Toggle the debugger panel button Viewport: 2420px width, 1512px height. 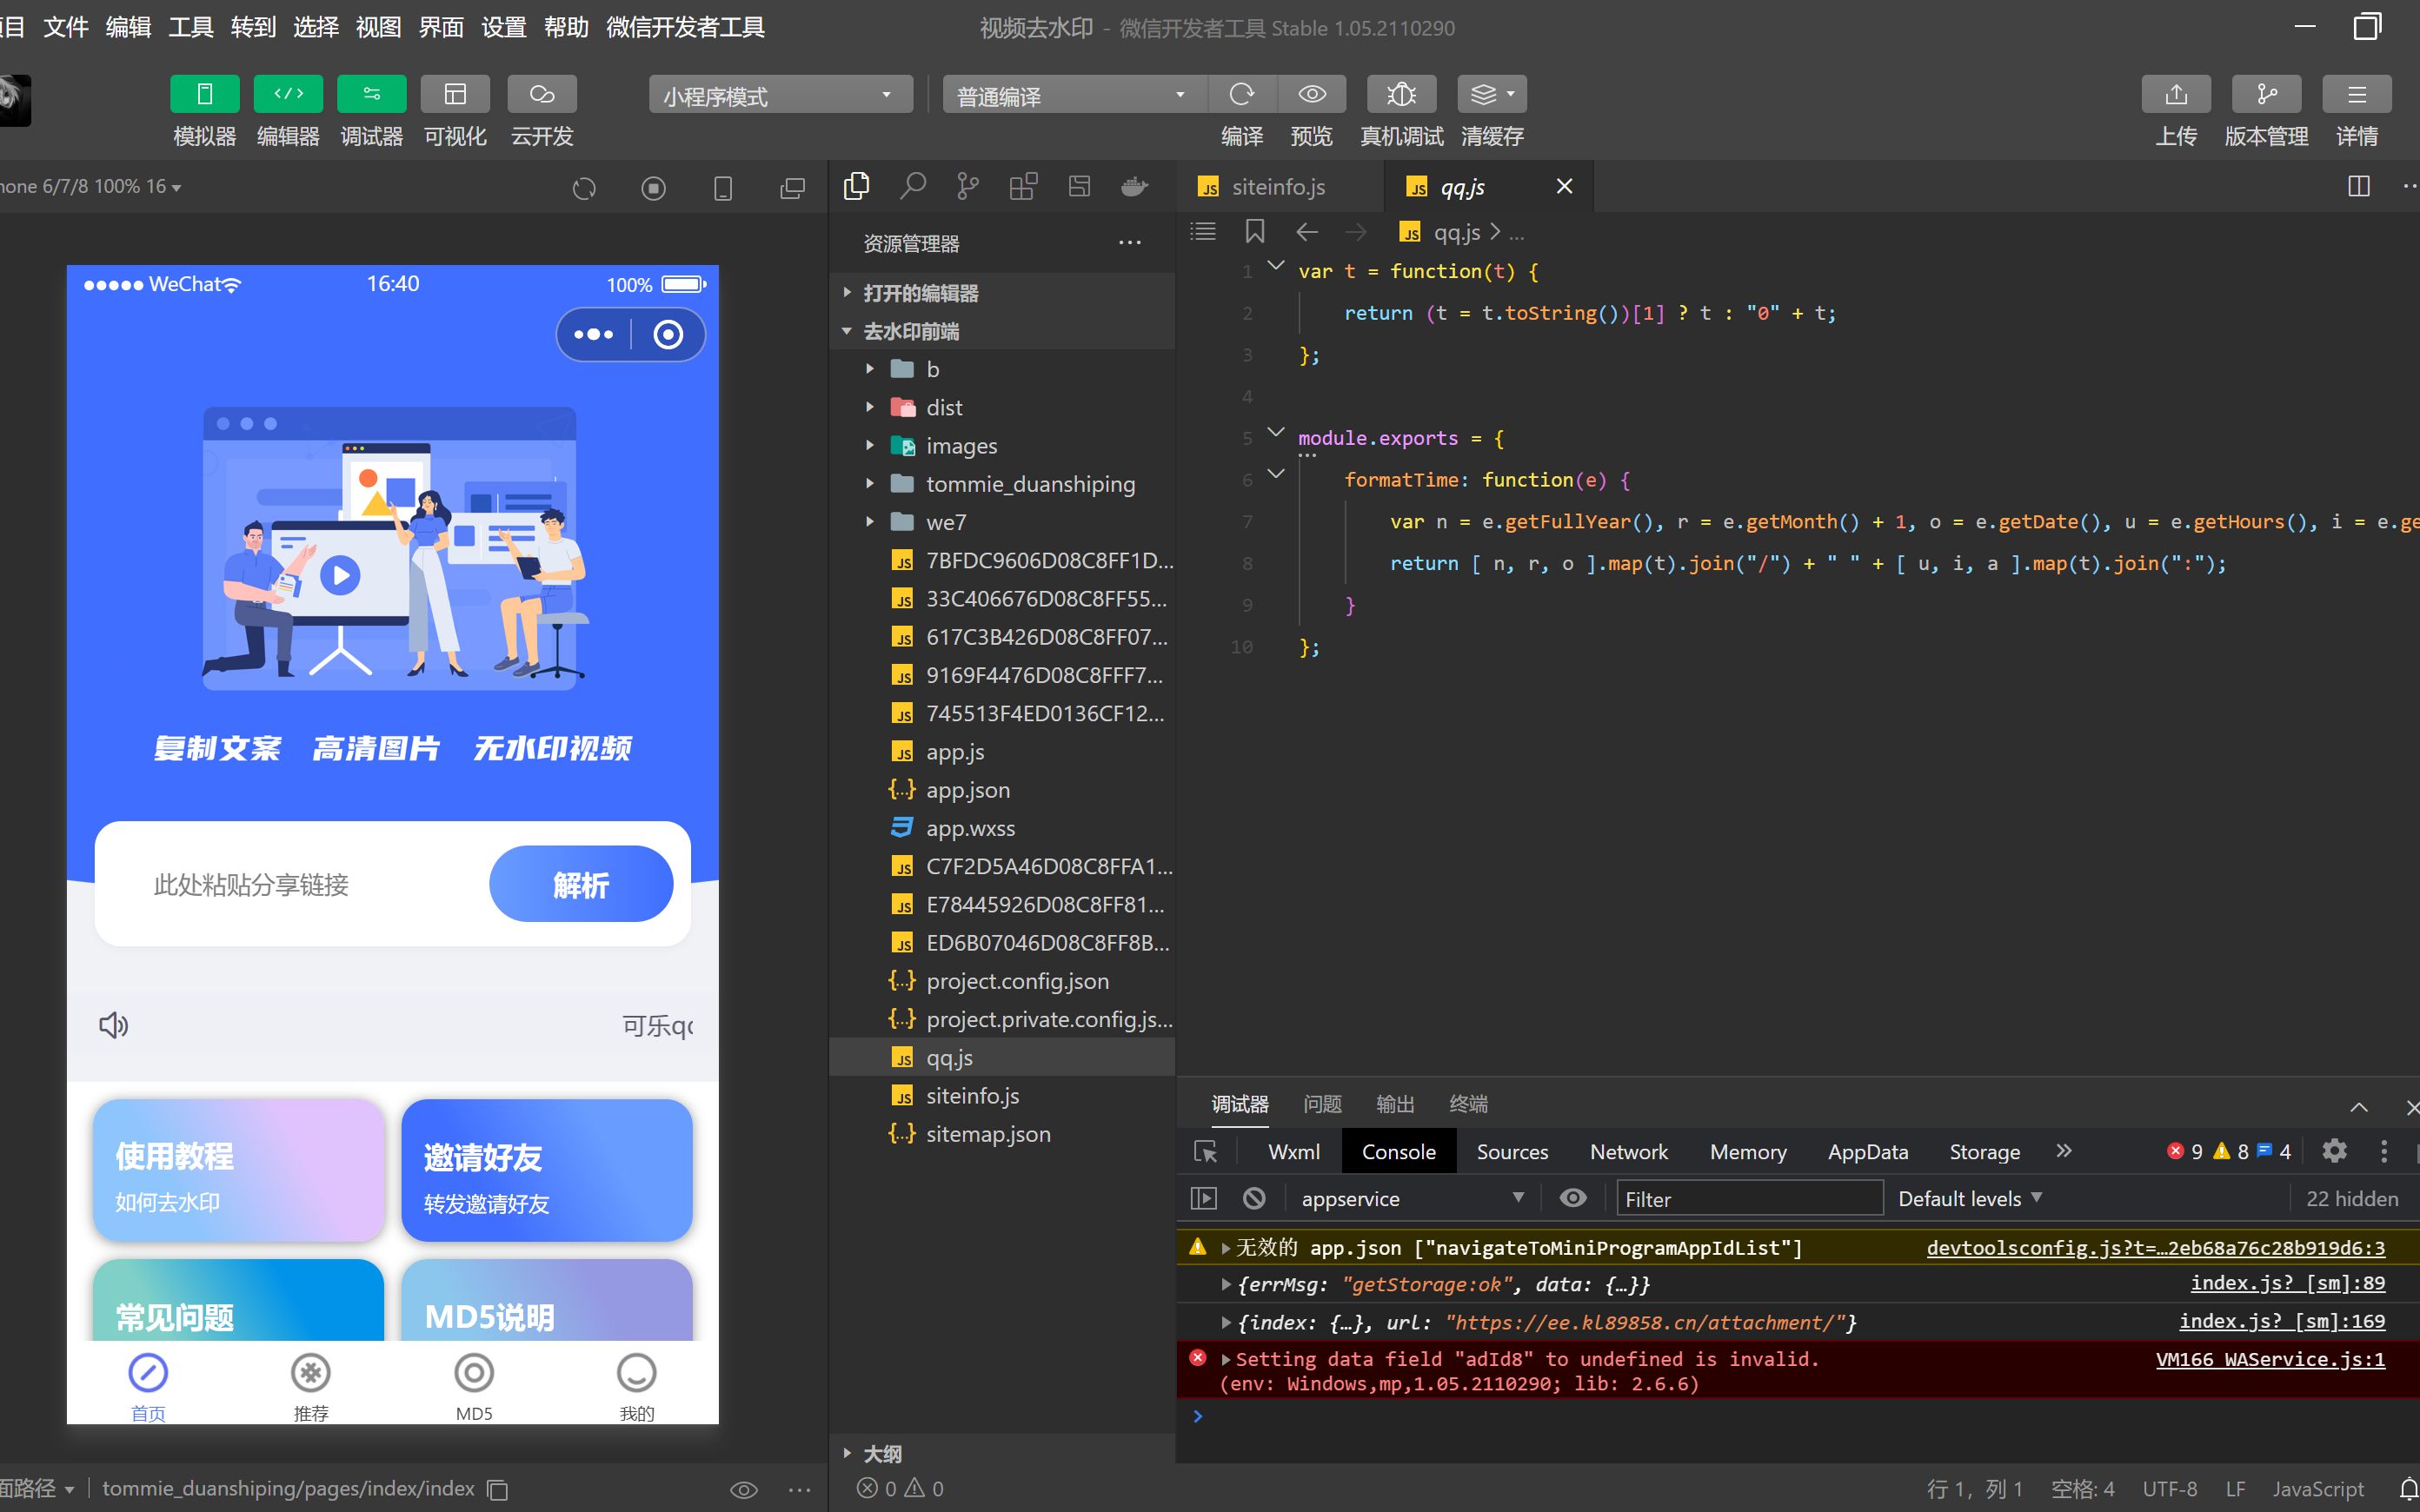pos(371,94)
